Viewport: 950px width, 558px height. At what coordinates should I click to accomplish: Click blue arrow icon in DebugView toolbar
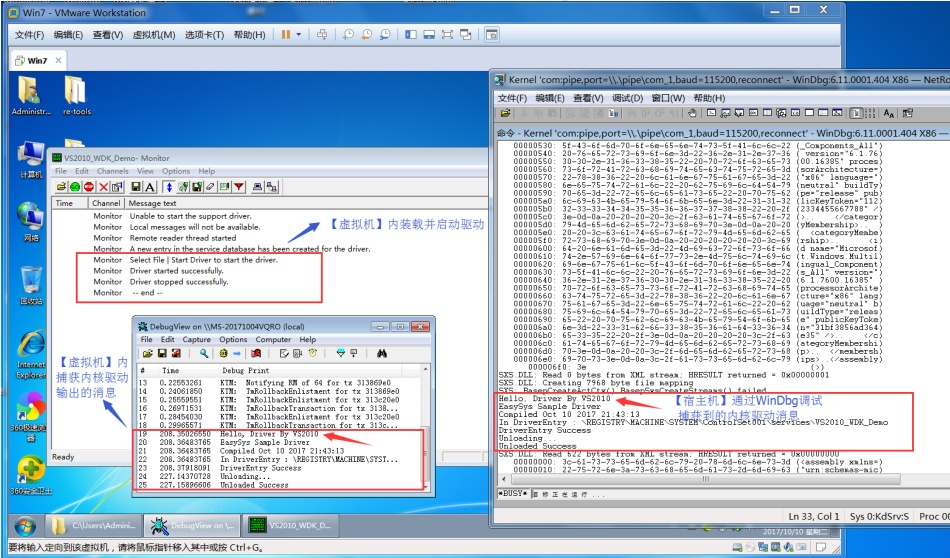tap(237, 353)
